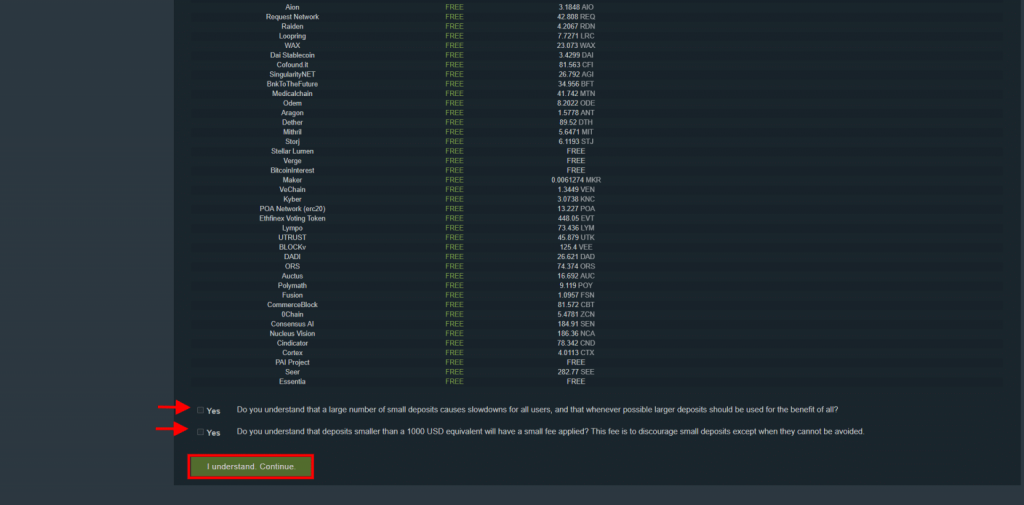
Task: Select the 'Dai Stablecoin' name
Action: coord(292,56)
